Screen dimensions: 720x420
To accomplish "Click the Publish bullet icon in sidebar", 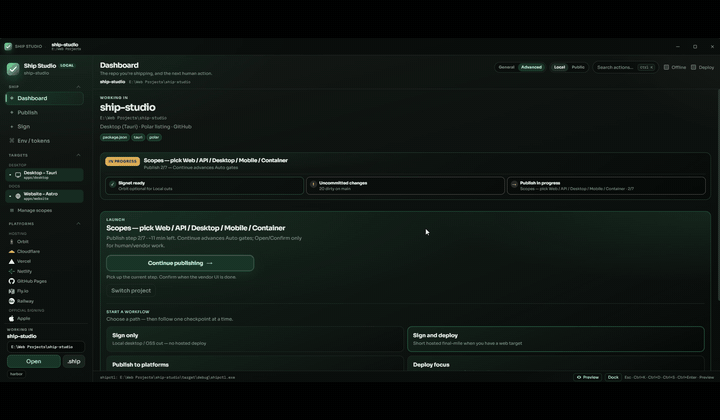I will (x=11, y=112).
